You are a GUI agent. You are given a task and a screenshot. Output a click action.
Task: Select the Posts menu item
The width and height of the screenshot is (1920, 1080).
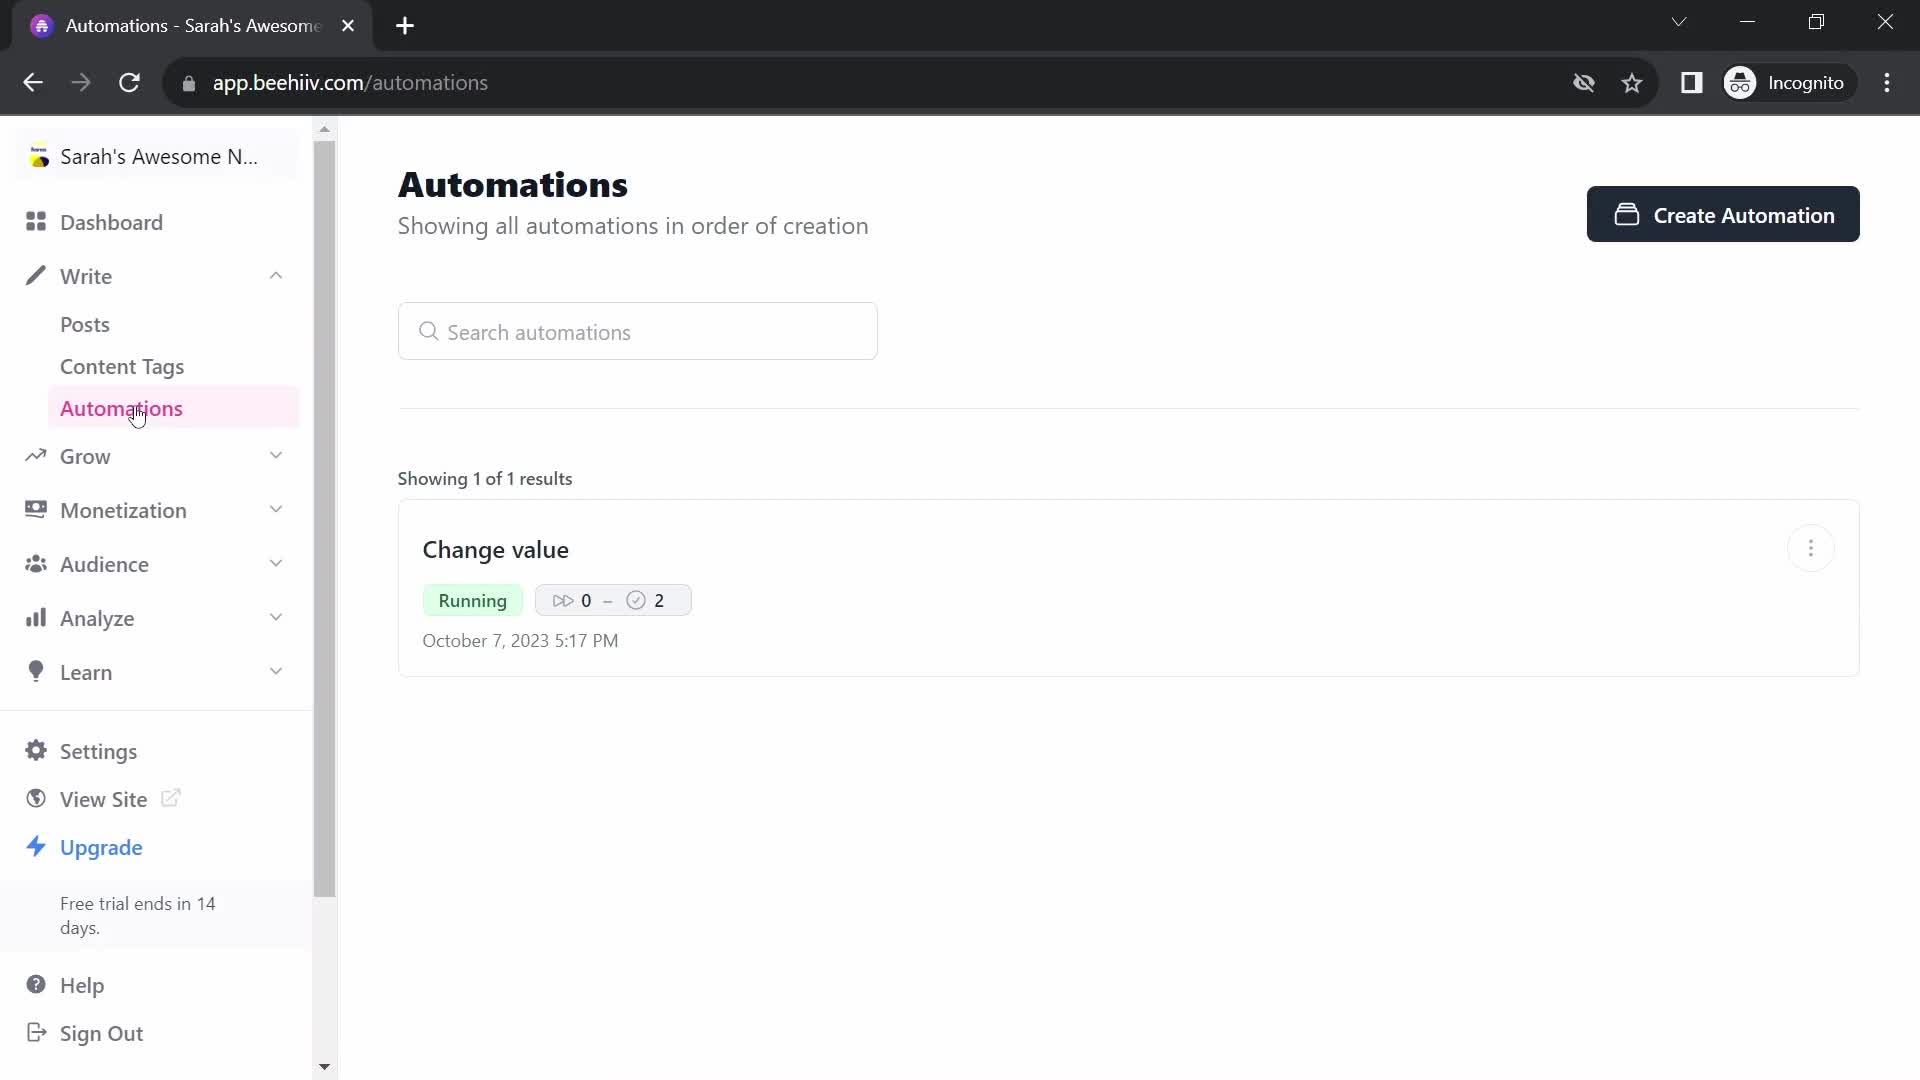click(84, 324)
